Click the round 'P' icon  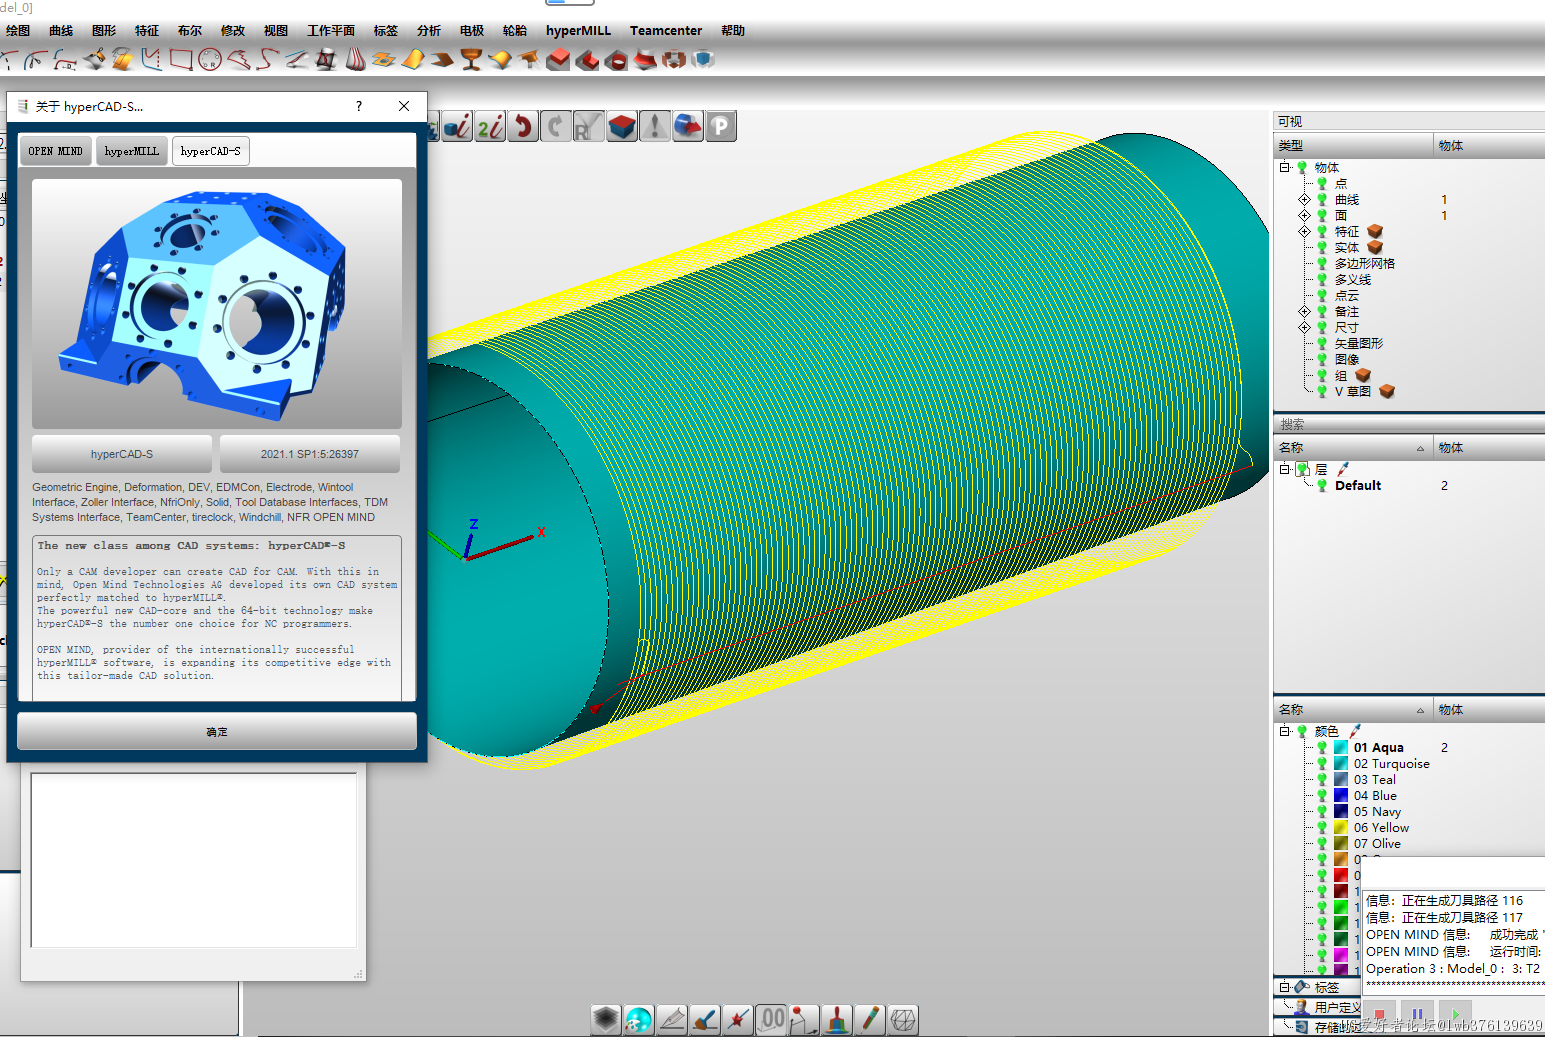point(721,127)
